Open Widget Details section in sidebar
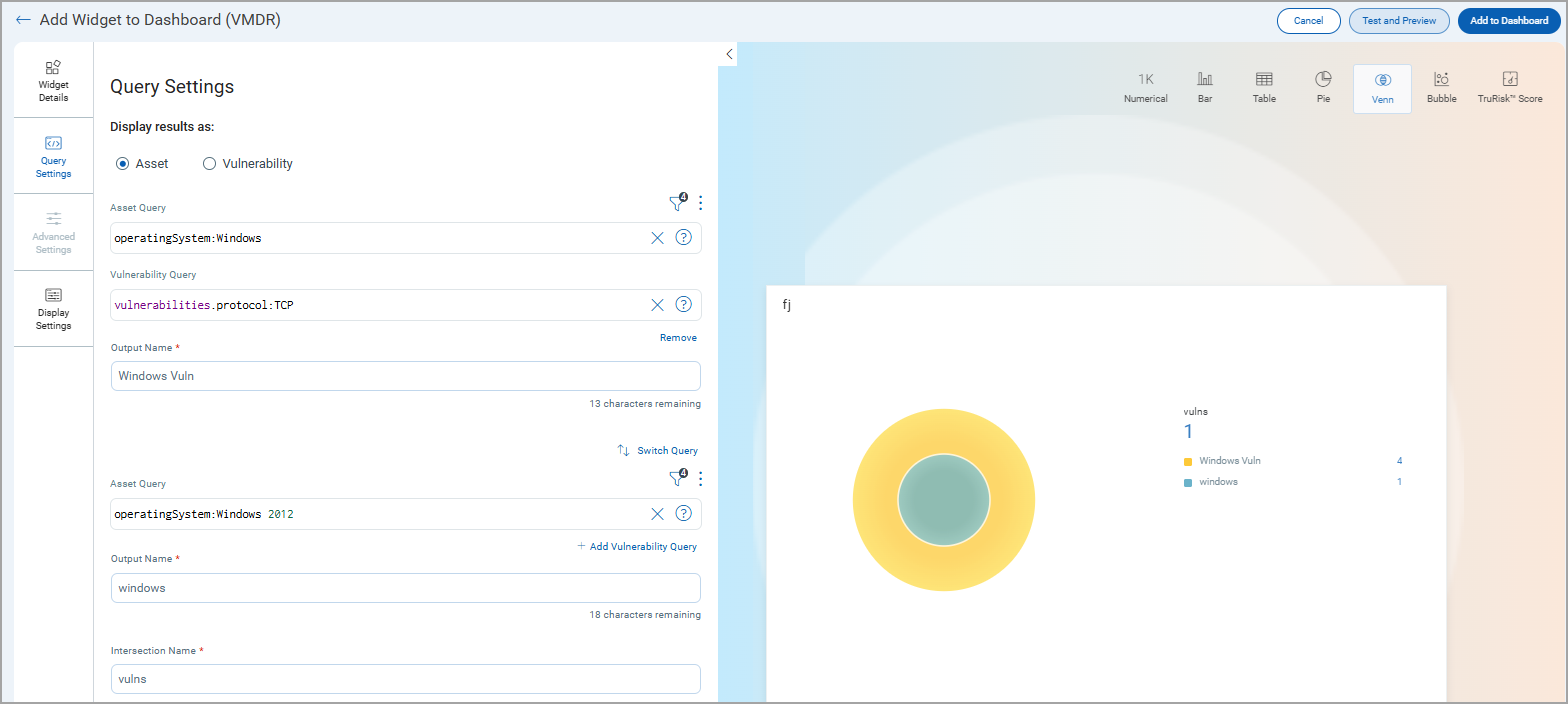 click(x=54, y=80)
